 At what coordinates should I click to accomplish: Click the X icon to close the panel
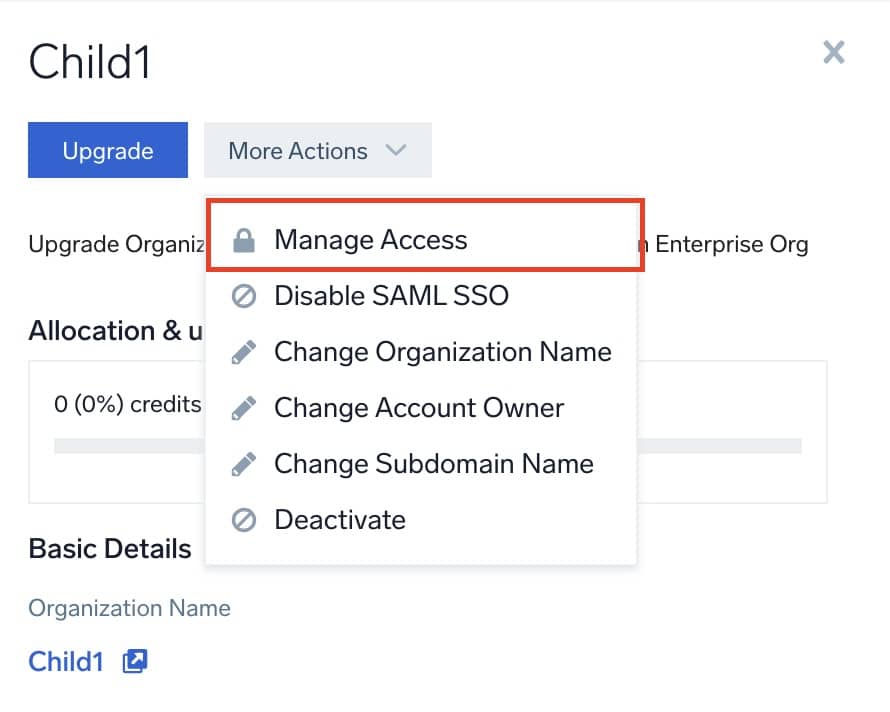(x=834, y=52)
